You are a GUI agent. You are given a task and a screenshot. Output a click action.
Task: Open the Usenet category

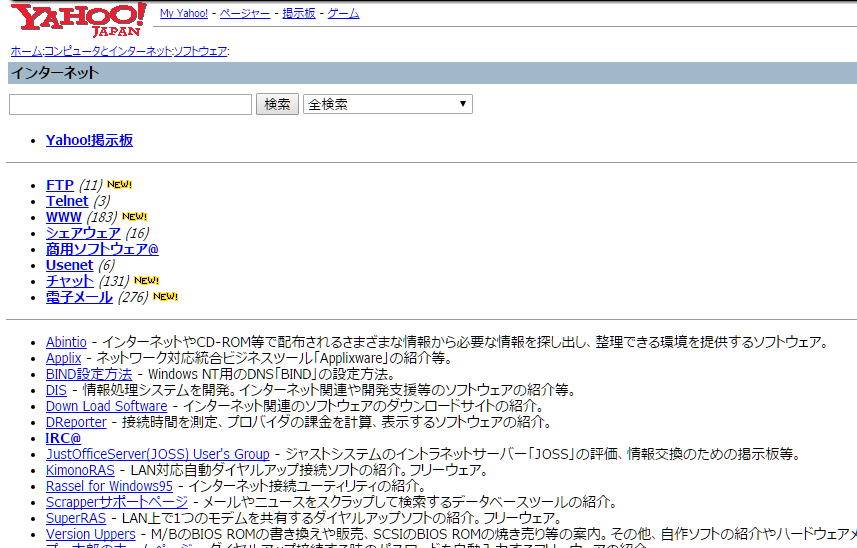69,265
